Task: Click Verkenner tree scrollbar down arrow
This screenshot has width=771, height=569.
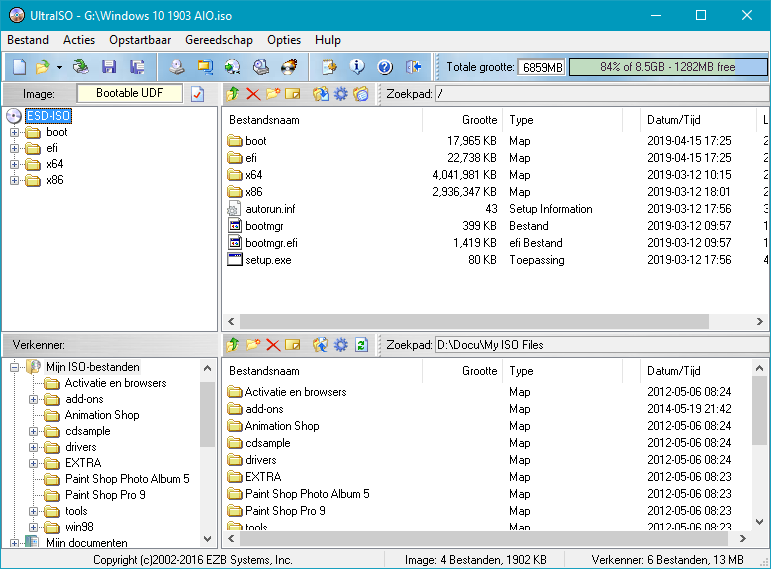Action: (x=208, y=539)
